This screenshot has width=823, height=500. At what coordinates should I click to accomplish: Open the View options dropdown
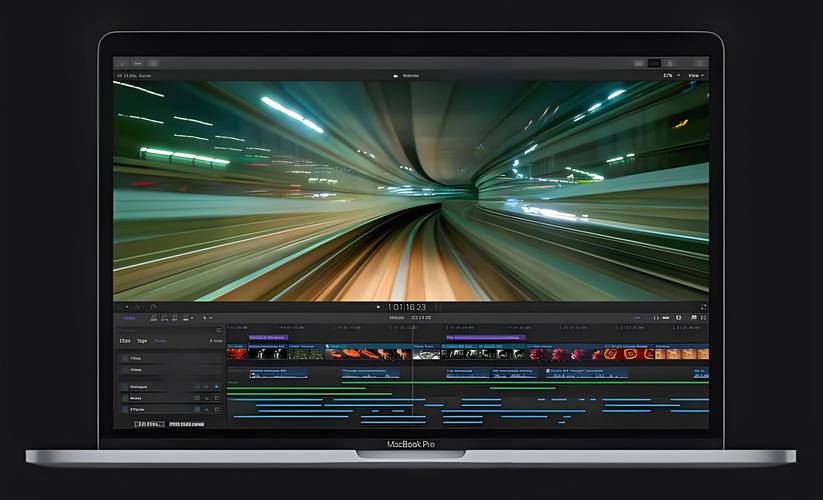pos(694,75)
